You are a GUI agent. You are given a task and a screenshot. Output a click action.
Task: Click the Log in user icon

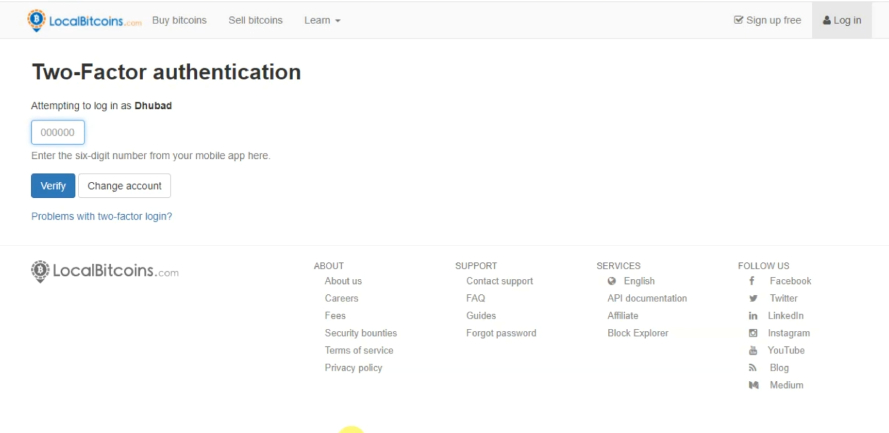pos(827,20)
